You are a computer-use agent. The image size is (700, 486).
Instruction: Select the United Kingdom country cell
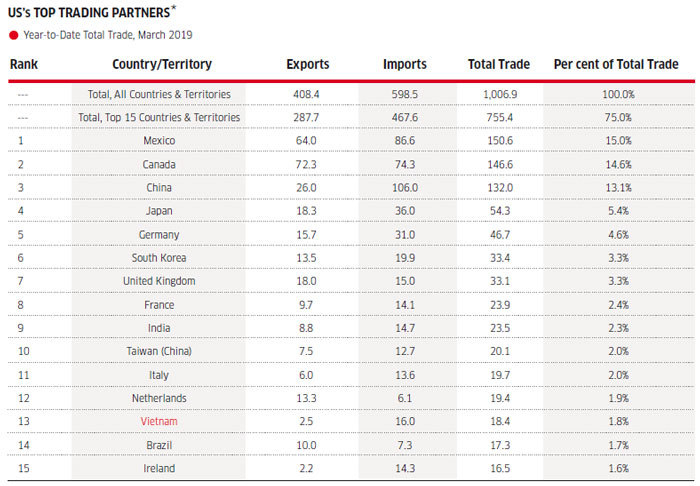[x=158, y=282]
